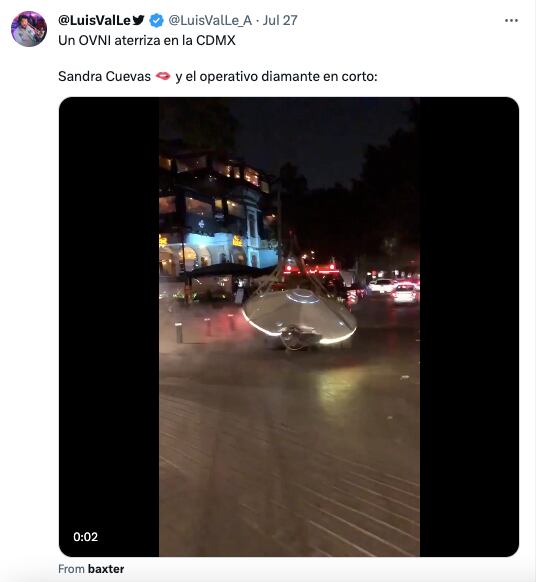Click the "From" label under the video

tap(71, 569)
